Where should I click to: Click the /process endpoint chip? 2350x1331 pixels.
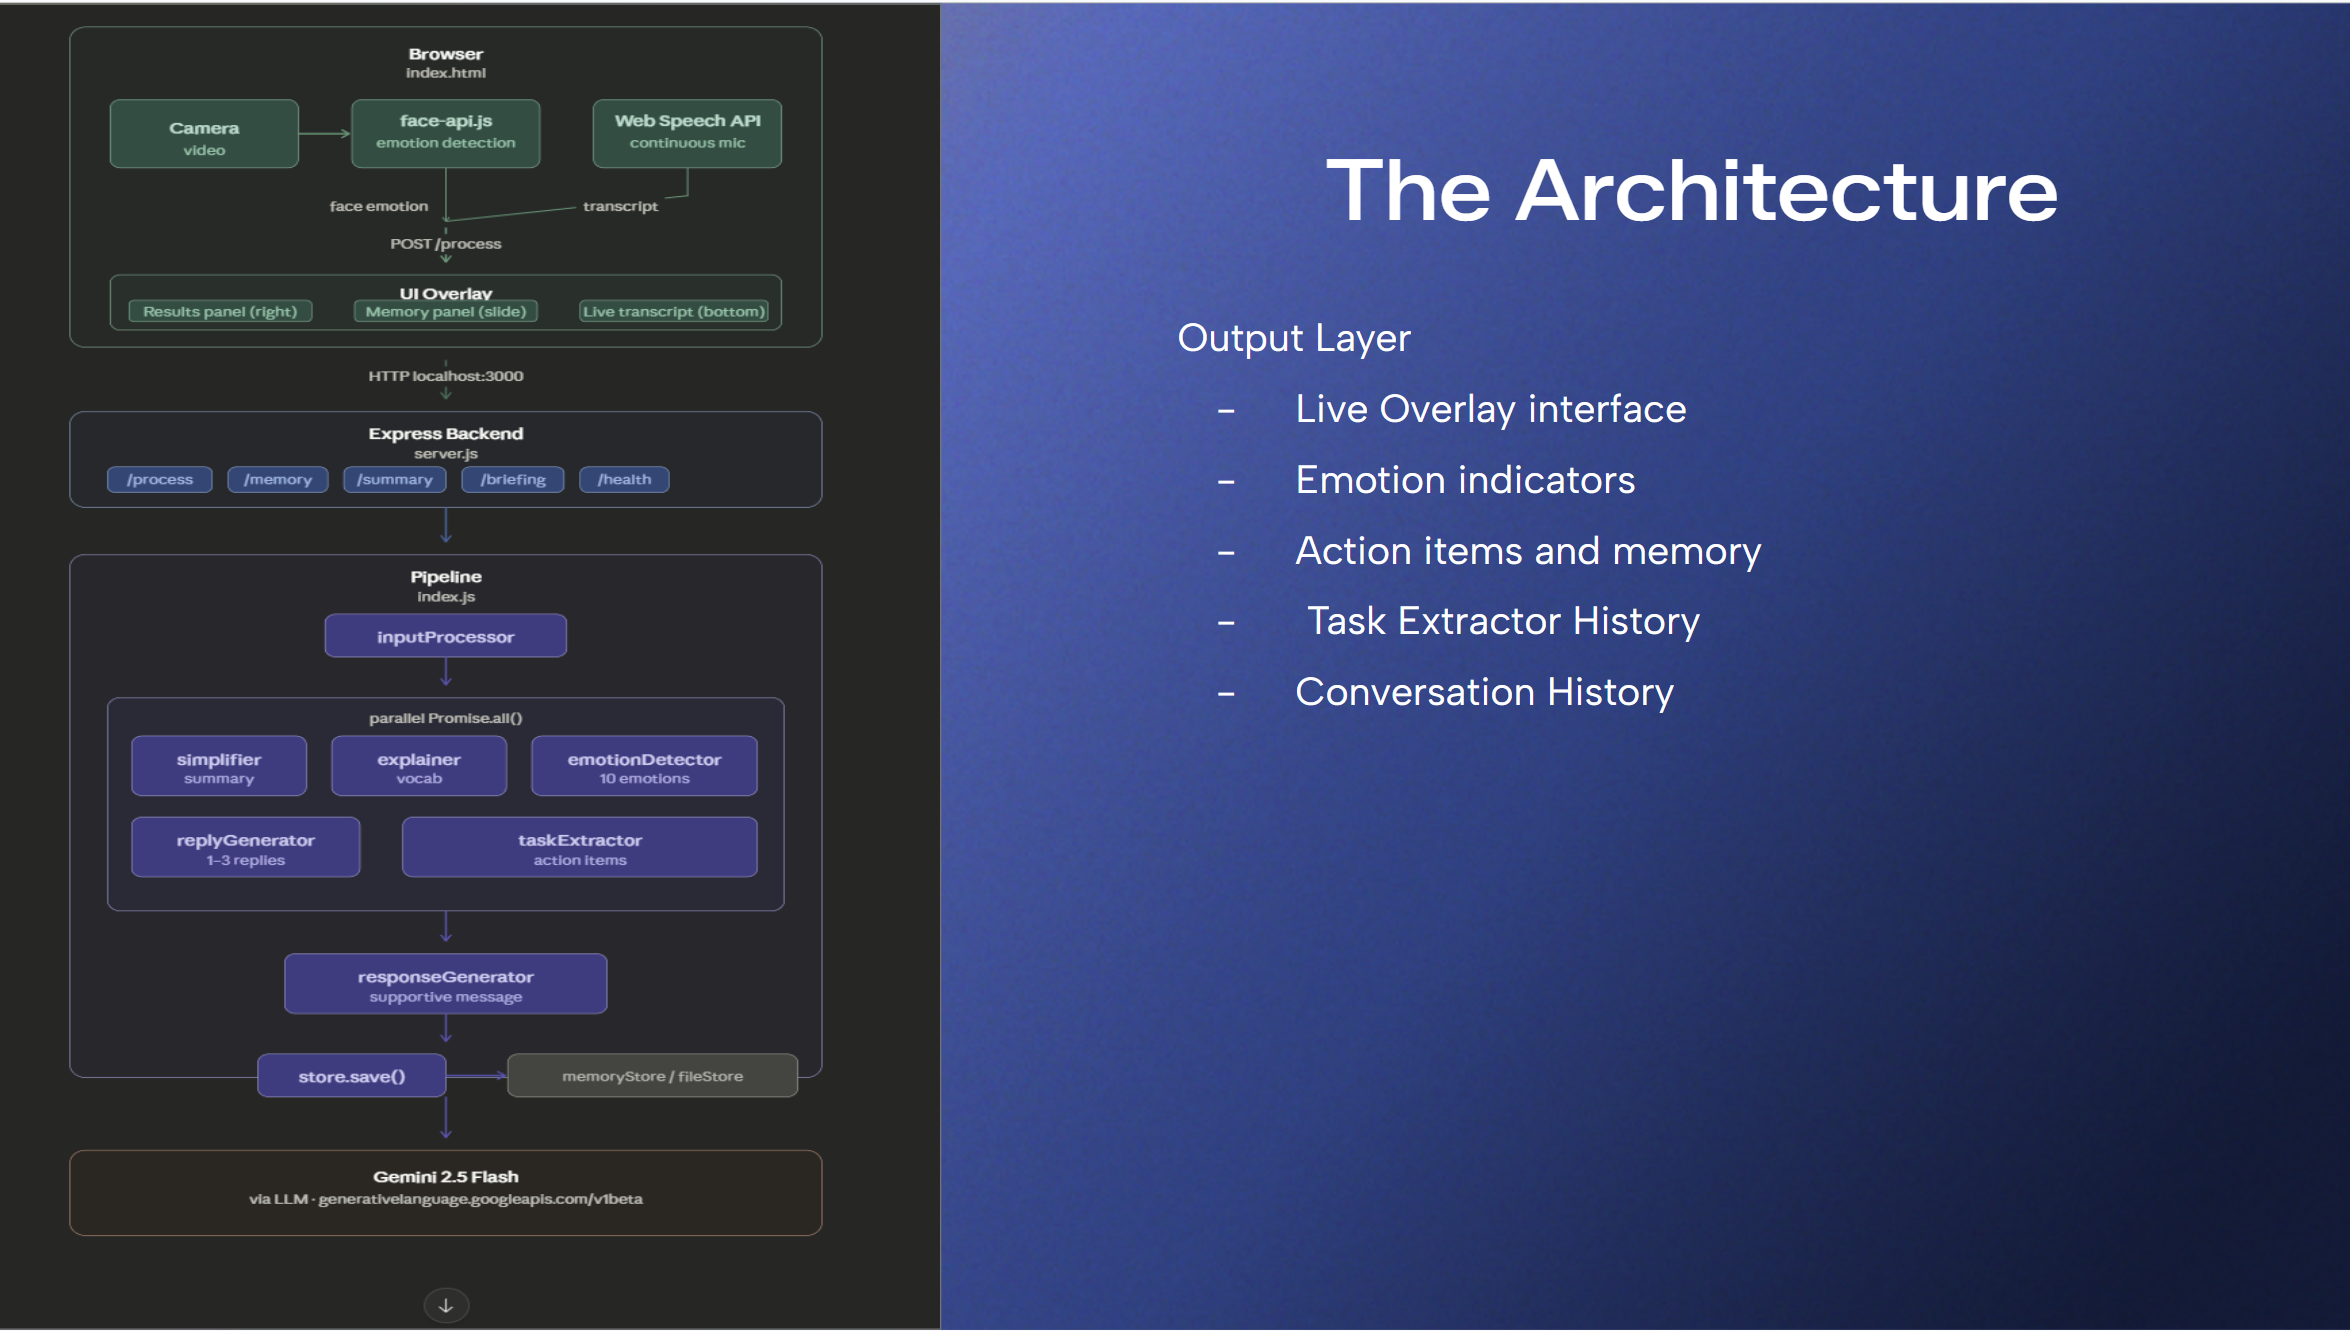tap(160, 480)
